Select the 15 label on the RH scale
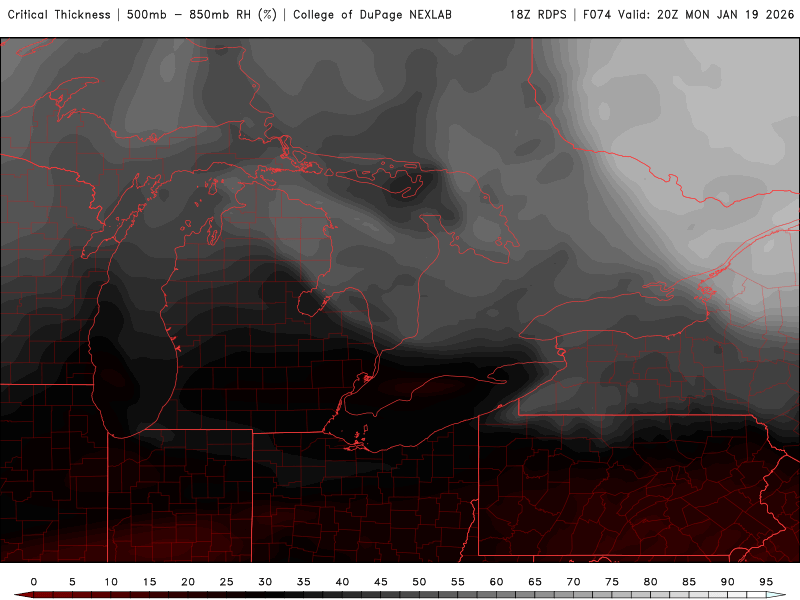Screen dimensions: 800x600 [x=149, y=582]
